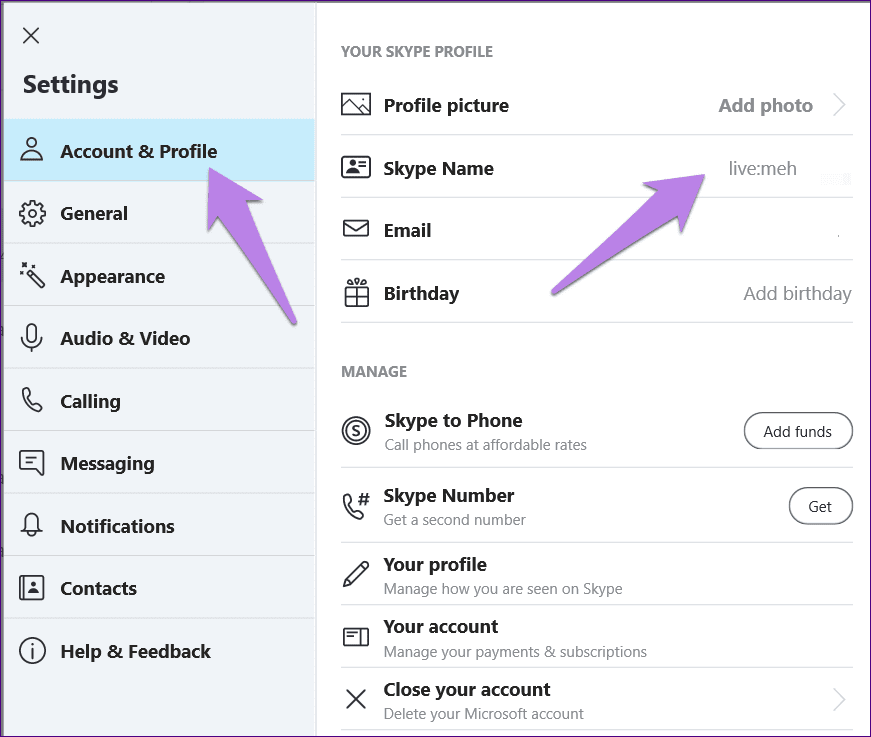Viewport: 871px width, 737px height.
Task: Click the Notifications bell icon
Action: pyautogui.click(x=32, y=526)
